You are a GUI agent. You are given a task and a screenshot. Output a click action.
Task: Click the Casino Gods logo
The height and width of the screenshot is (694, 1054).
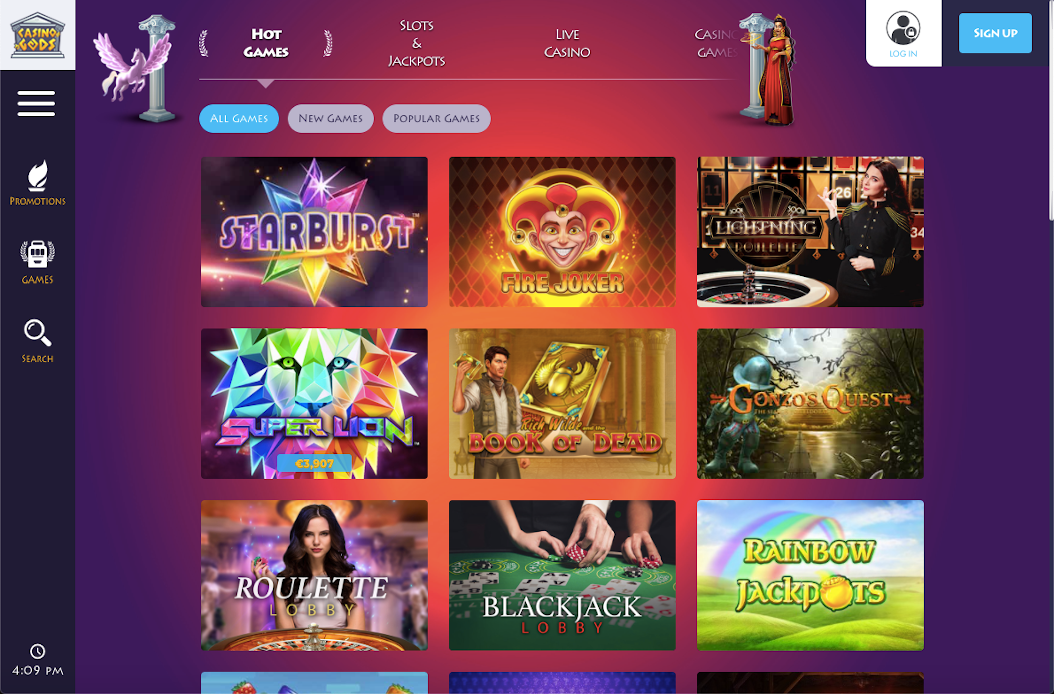(38, 35)
